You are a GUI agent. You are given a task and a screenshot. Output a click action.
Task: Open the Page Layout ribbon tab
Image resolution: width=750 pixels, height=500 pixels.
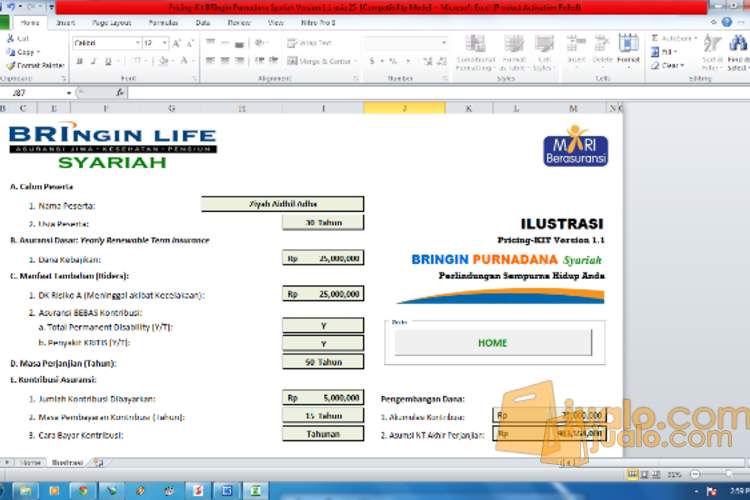pos(111,22)
